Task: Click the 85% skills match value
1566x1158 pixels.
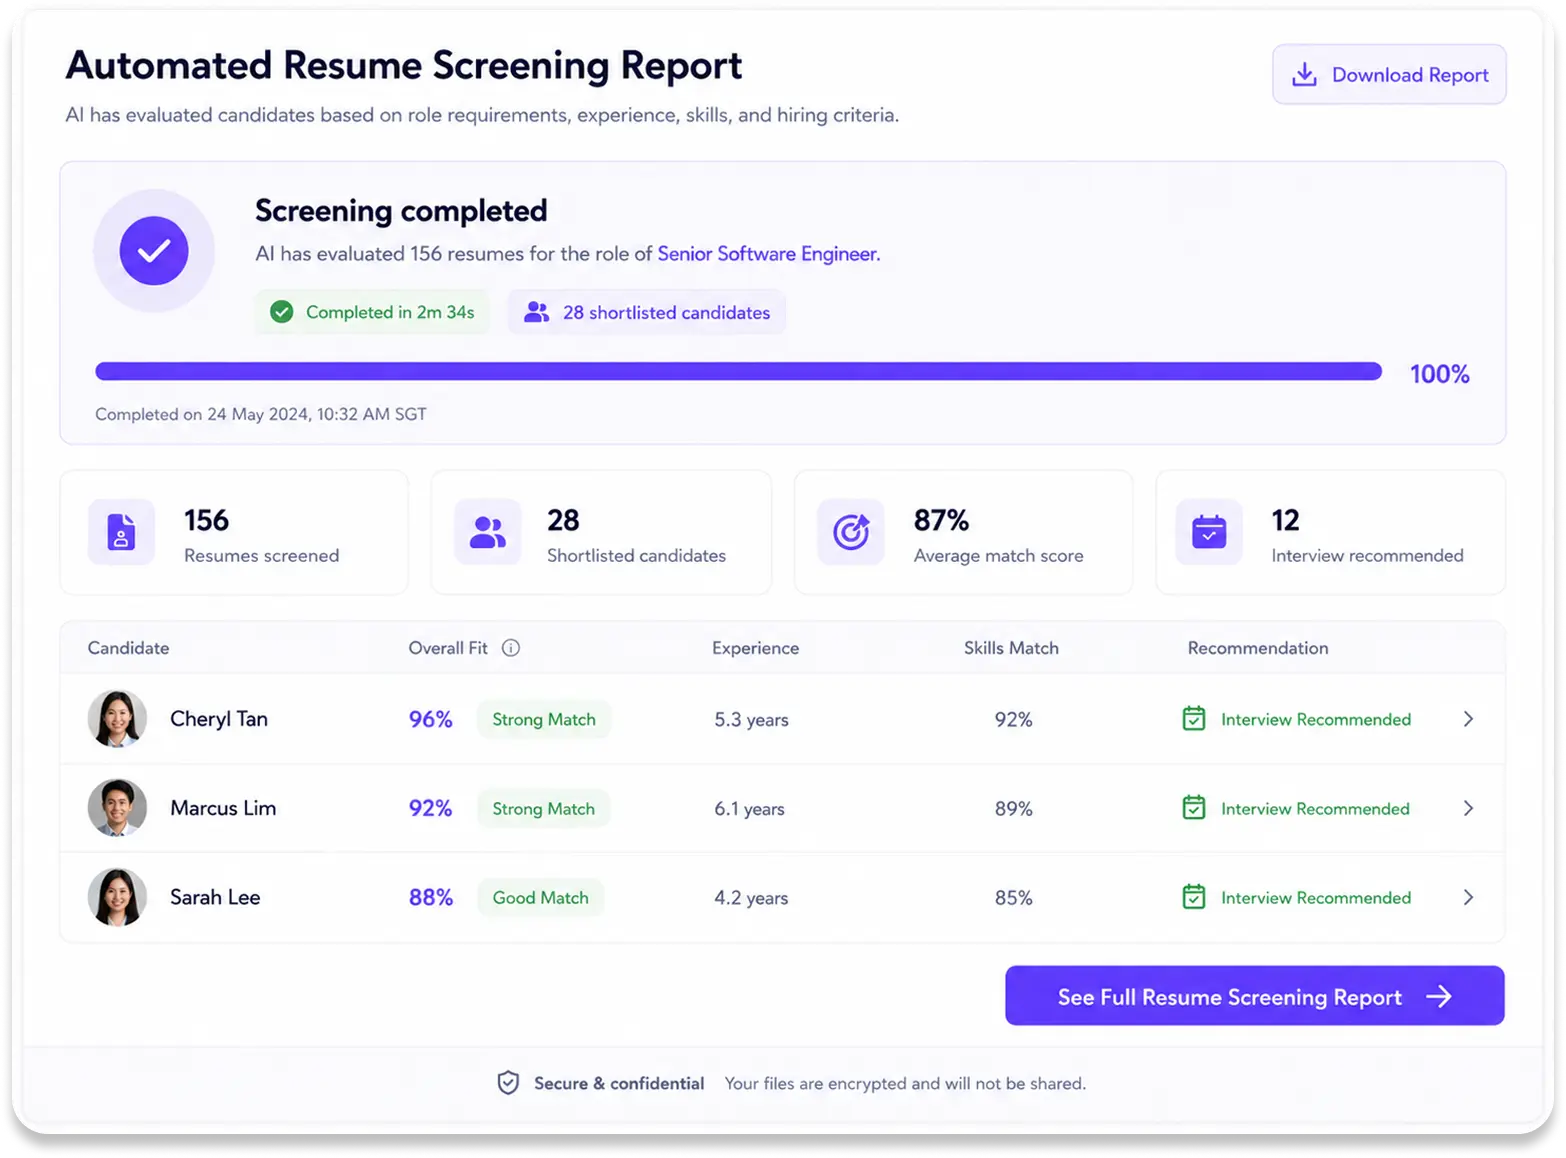Action: click(x=1013, y=898)
